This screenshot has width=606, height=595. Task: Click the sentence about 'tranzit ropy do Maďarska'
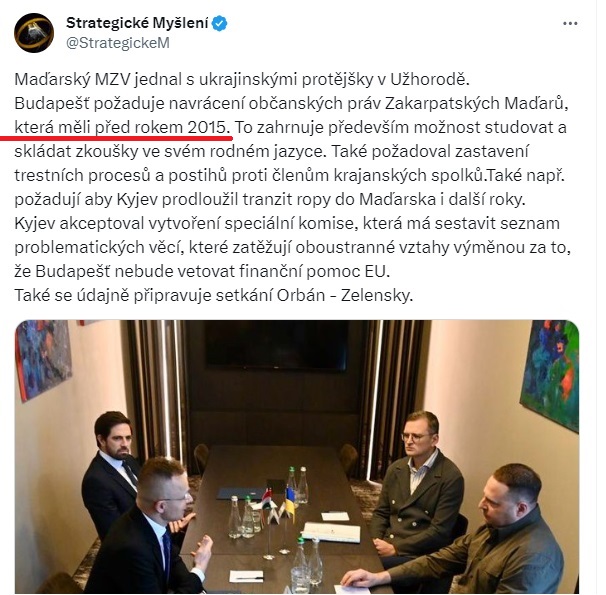coord(270,200)
